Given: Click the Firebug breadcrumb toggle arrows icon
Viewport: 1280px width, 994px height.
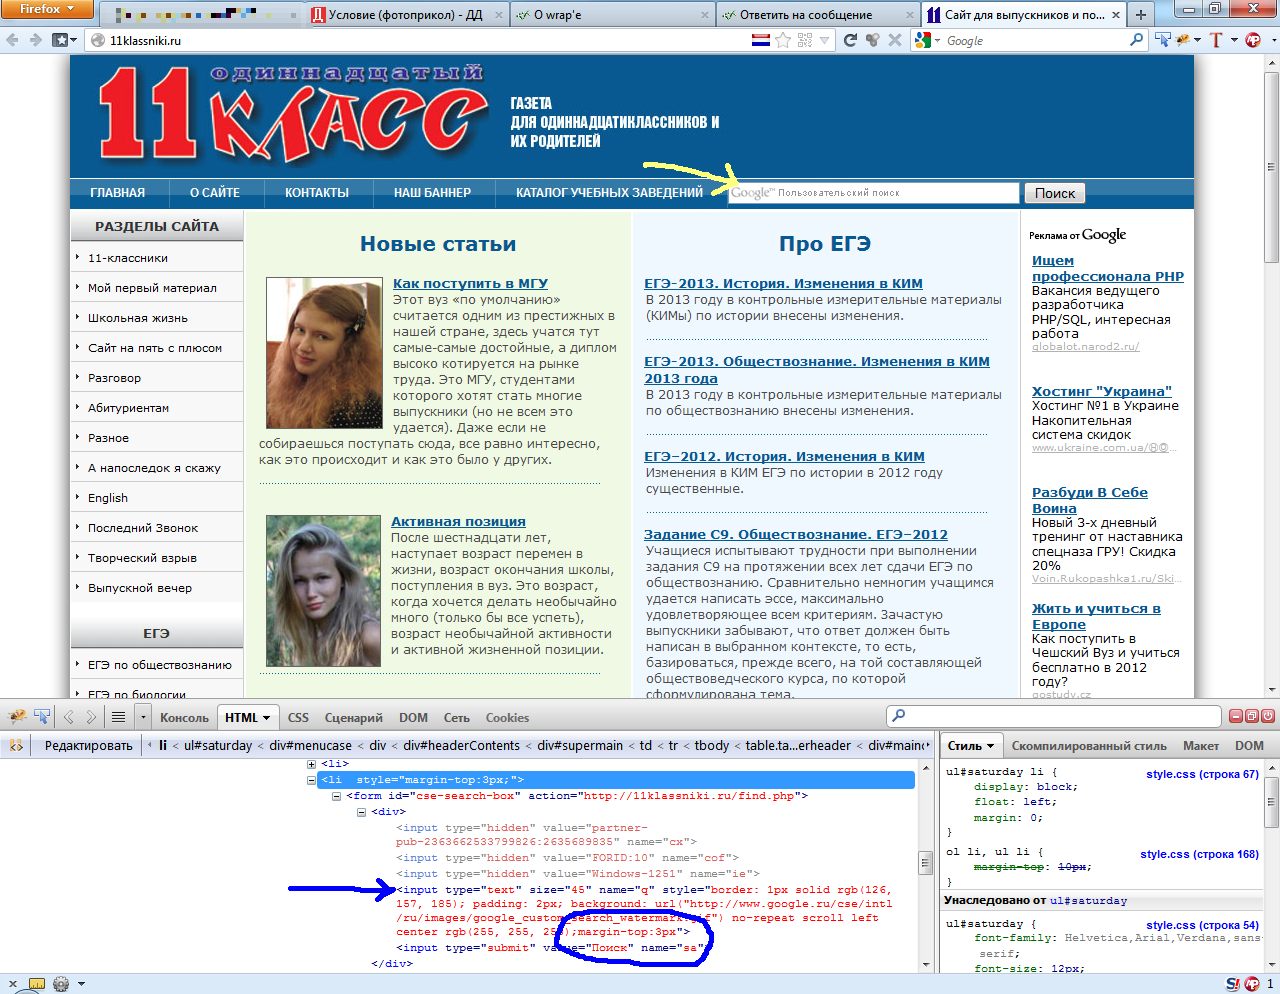Looking at the screenshot, I should 16,745.
